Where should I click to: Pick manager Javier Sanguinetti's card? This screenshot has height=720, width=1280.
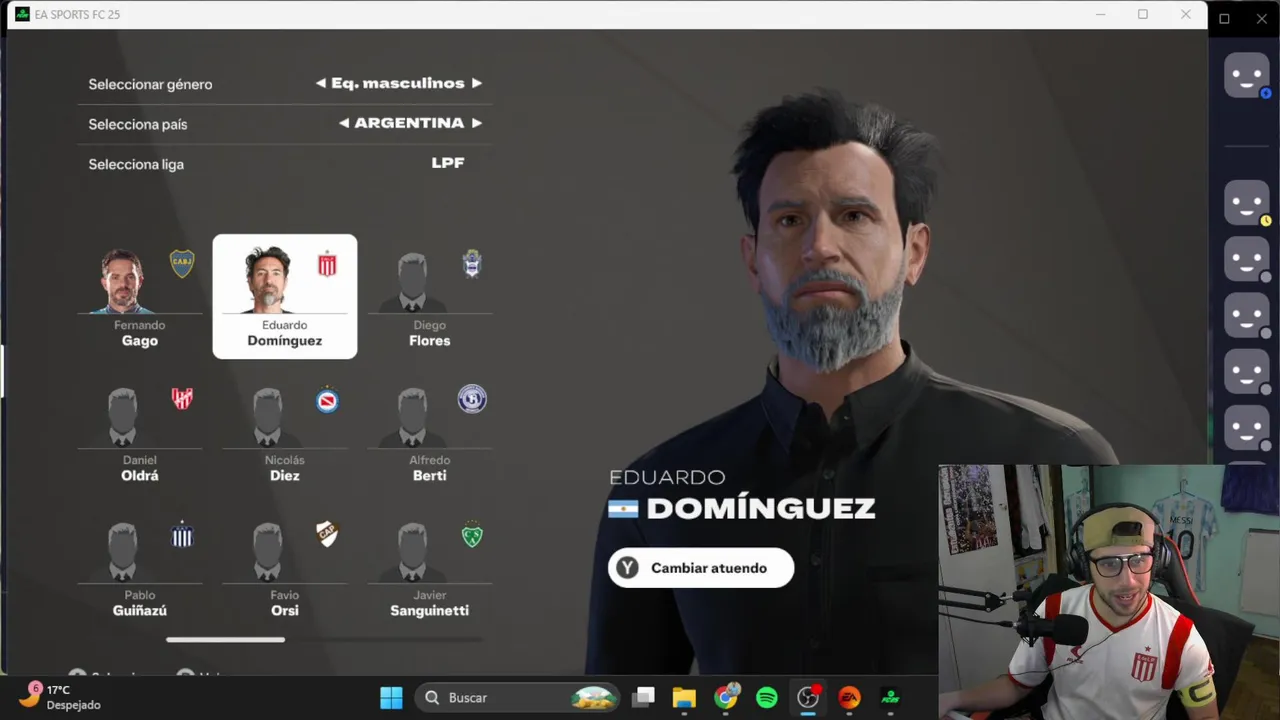tap(430, 568)
